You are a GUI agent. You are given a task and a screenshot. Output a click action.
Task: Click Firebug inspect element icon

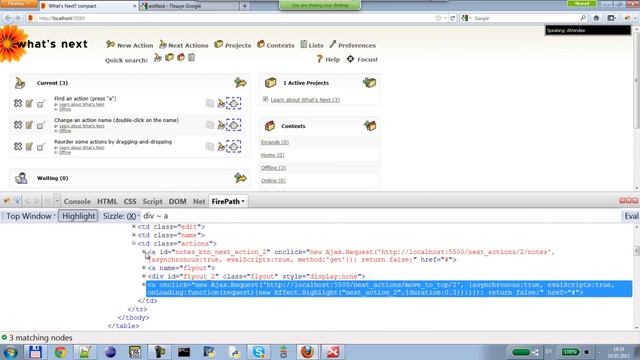click(x=17, y=200)
